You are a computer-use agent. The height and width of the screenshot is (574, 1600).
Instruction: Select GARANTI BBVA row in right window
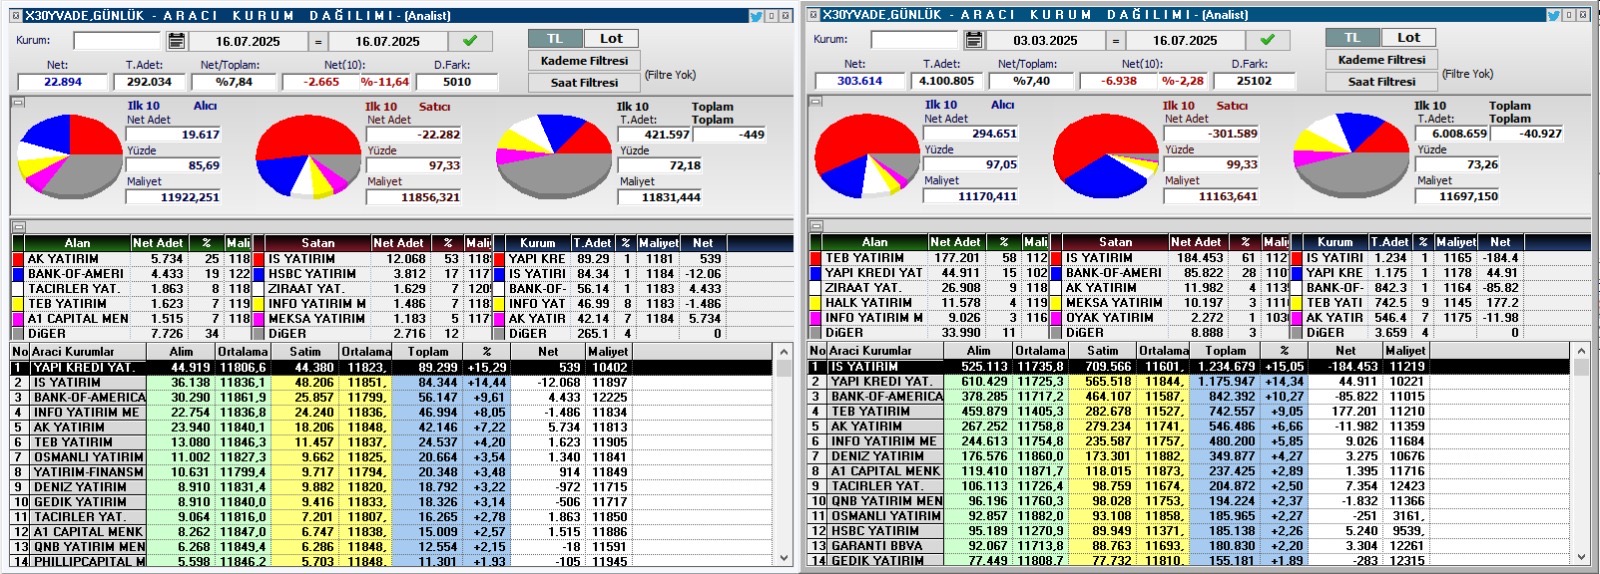click(x=1189, y=546)
